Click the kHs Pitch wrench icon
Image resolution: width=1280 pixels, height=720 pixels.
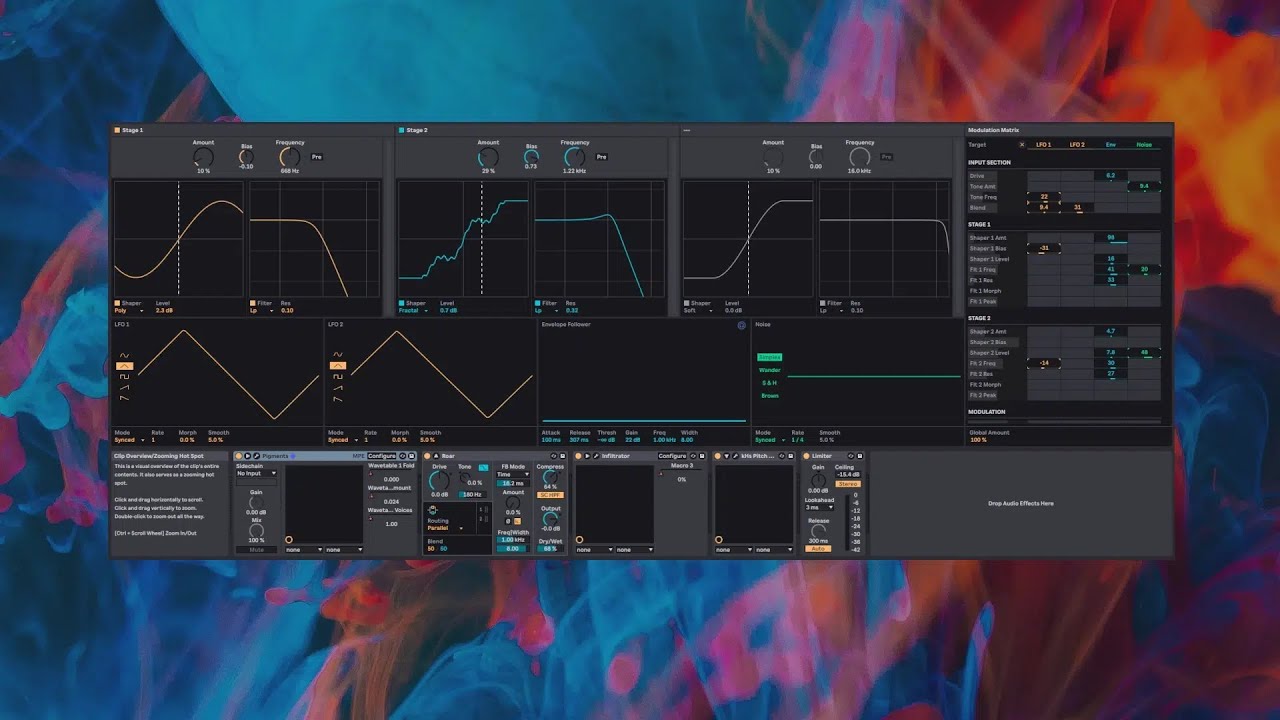tap(735, 456)
